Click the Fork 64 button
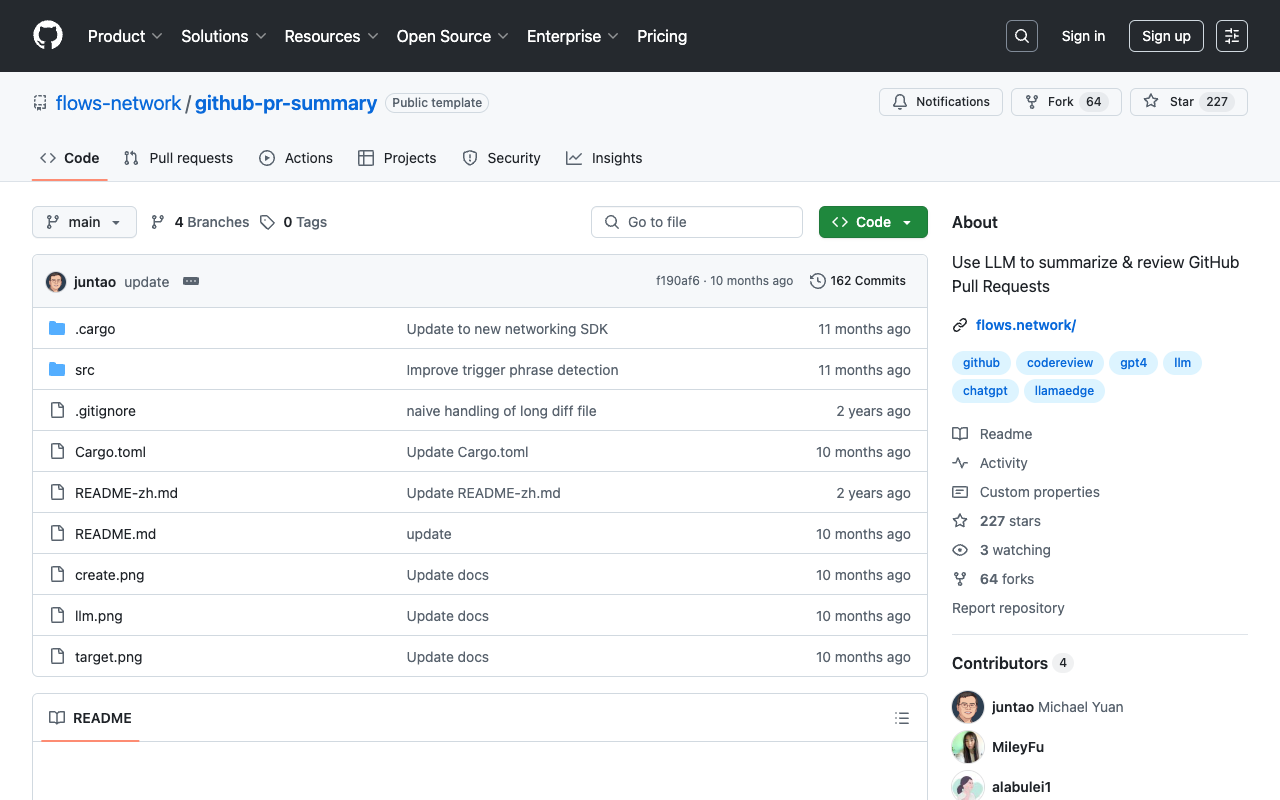 (x=1066, y=102)
